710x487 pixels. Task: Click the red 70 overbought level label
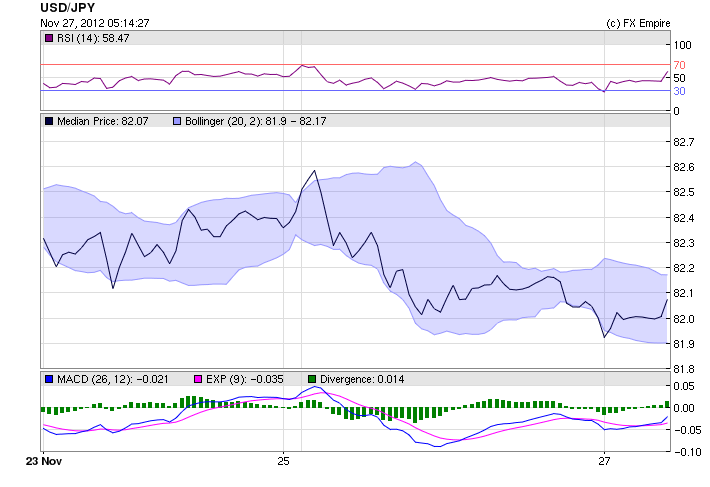pyautogui.click(x=679, y=64)
